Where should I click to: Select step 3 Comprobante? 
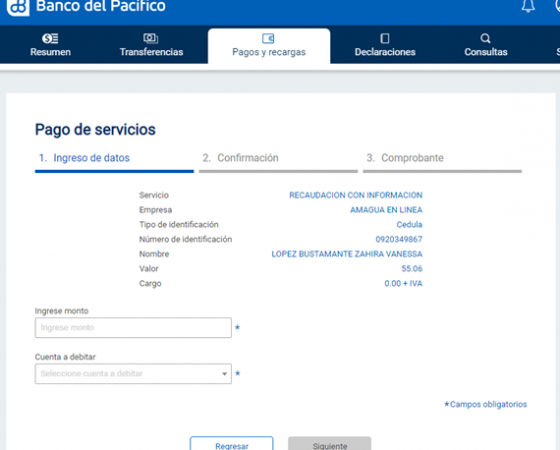442,162
